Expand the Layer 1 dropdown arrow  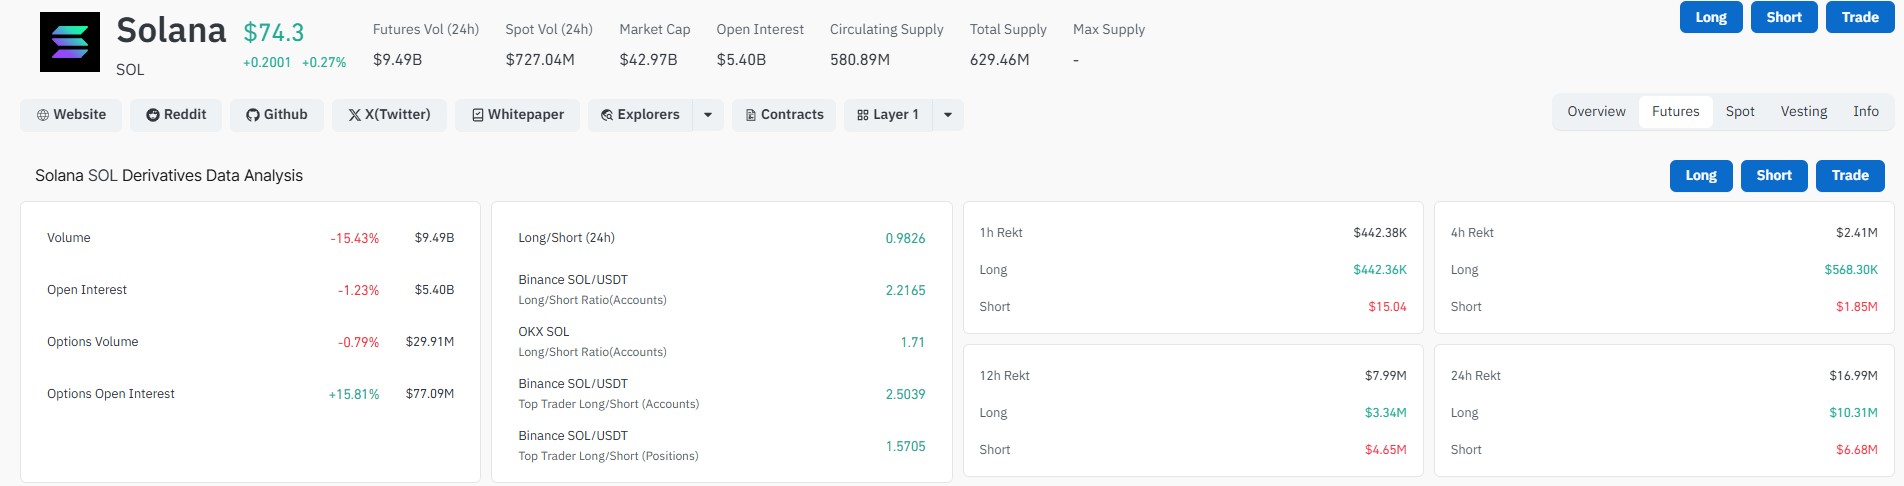click(x=948, y=115)
